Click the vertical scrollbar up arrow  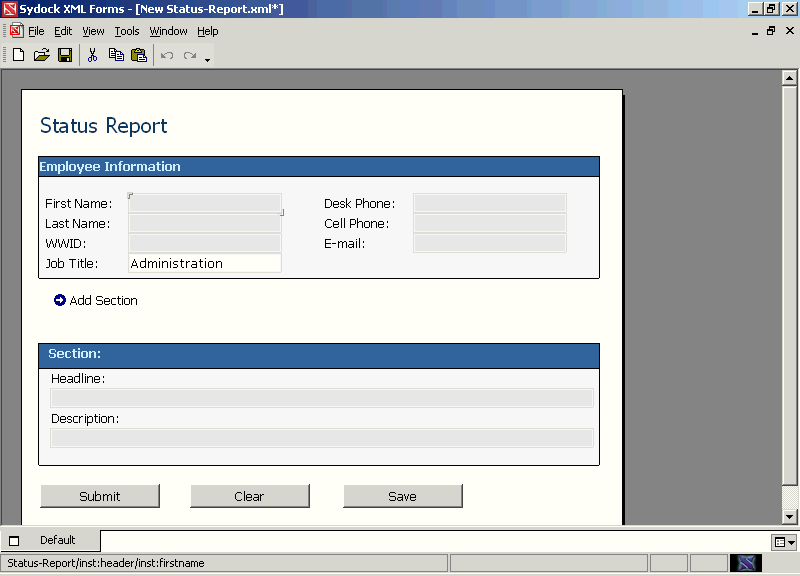(789, 78)
